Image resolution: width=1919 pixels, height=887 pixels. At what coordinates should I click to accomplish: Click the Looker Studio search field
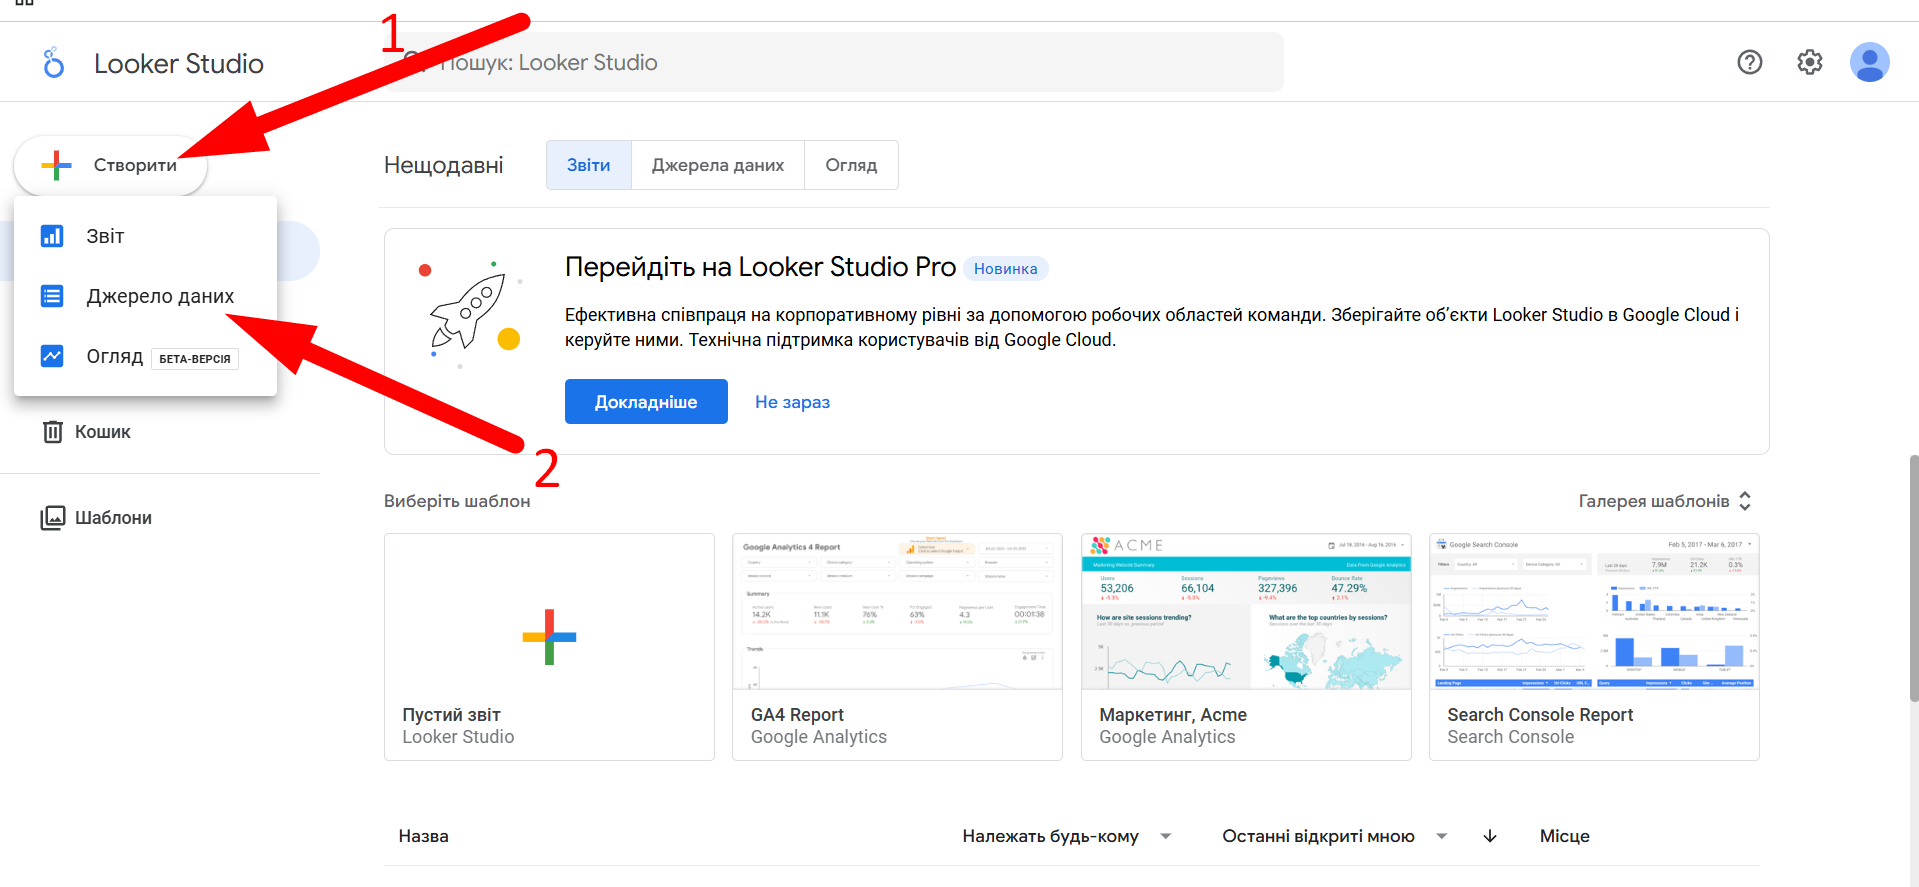[833, 62]
